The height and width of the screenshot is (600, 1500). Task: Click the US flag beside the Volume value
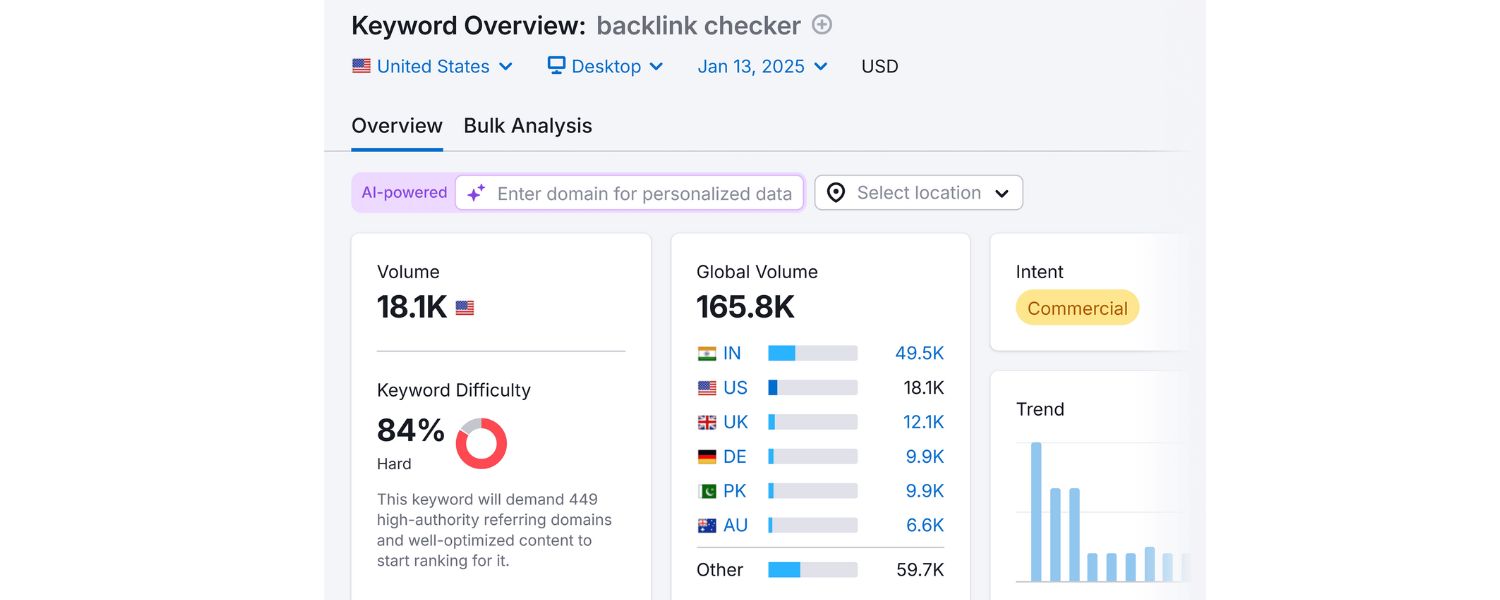pyautogui.click(x=463, y=308)
